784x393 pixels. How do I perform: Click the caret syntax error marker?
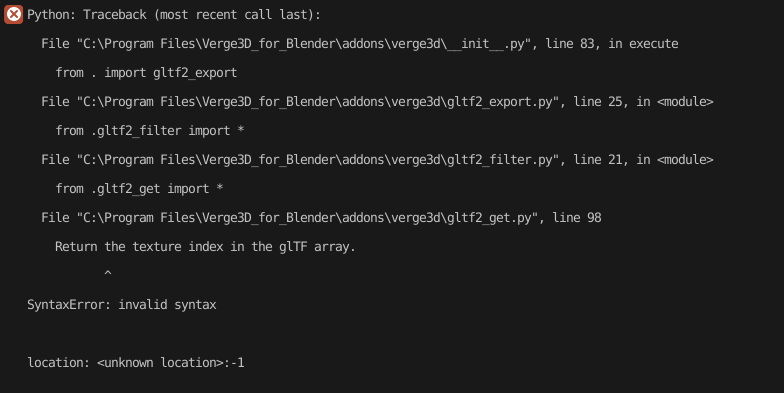click(108, 273)
